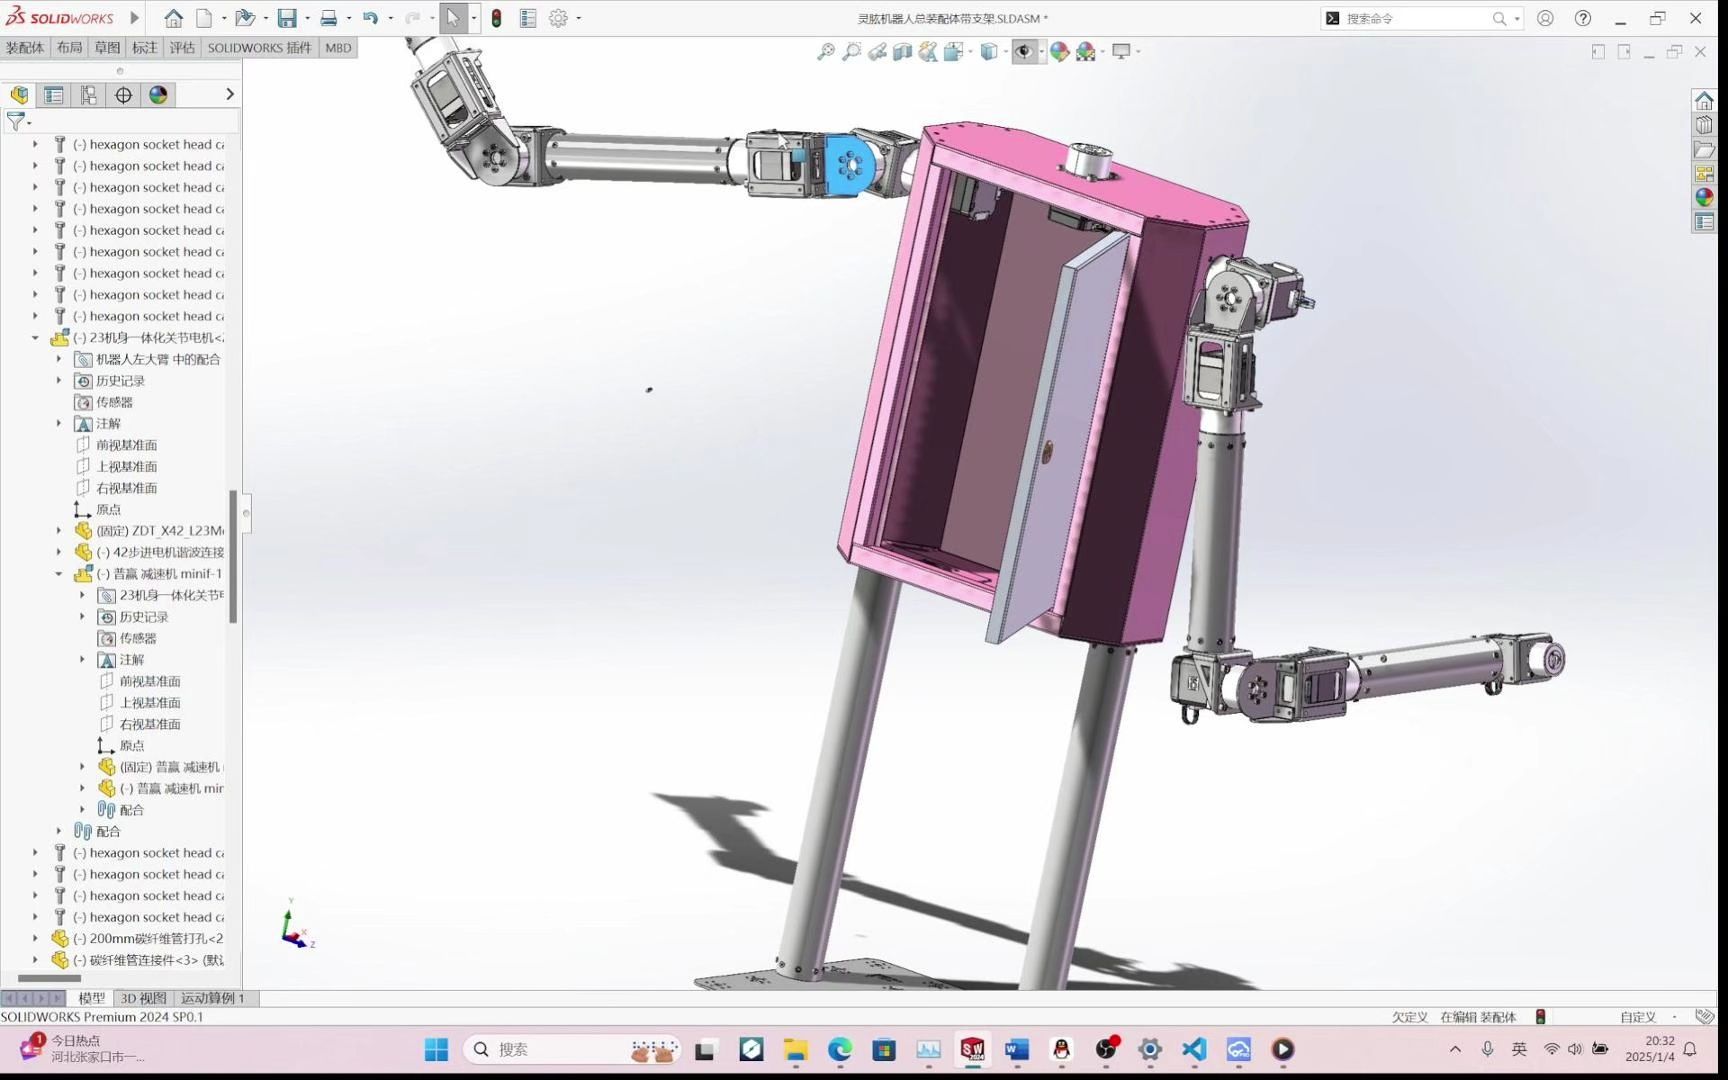This screenshot has height=1080, width=1728.
Task: Expand the 200mm碳纤维管打孔 part
Action: (x=35, y=939)
